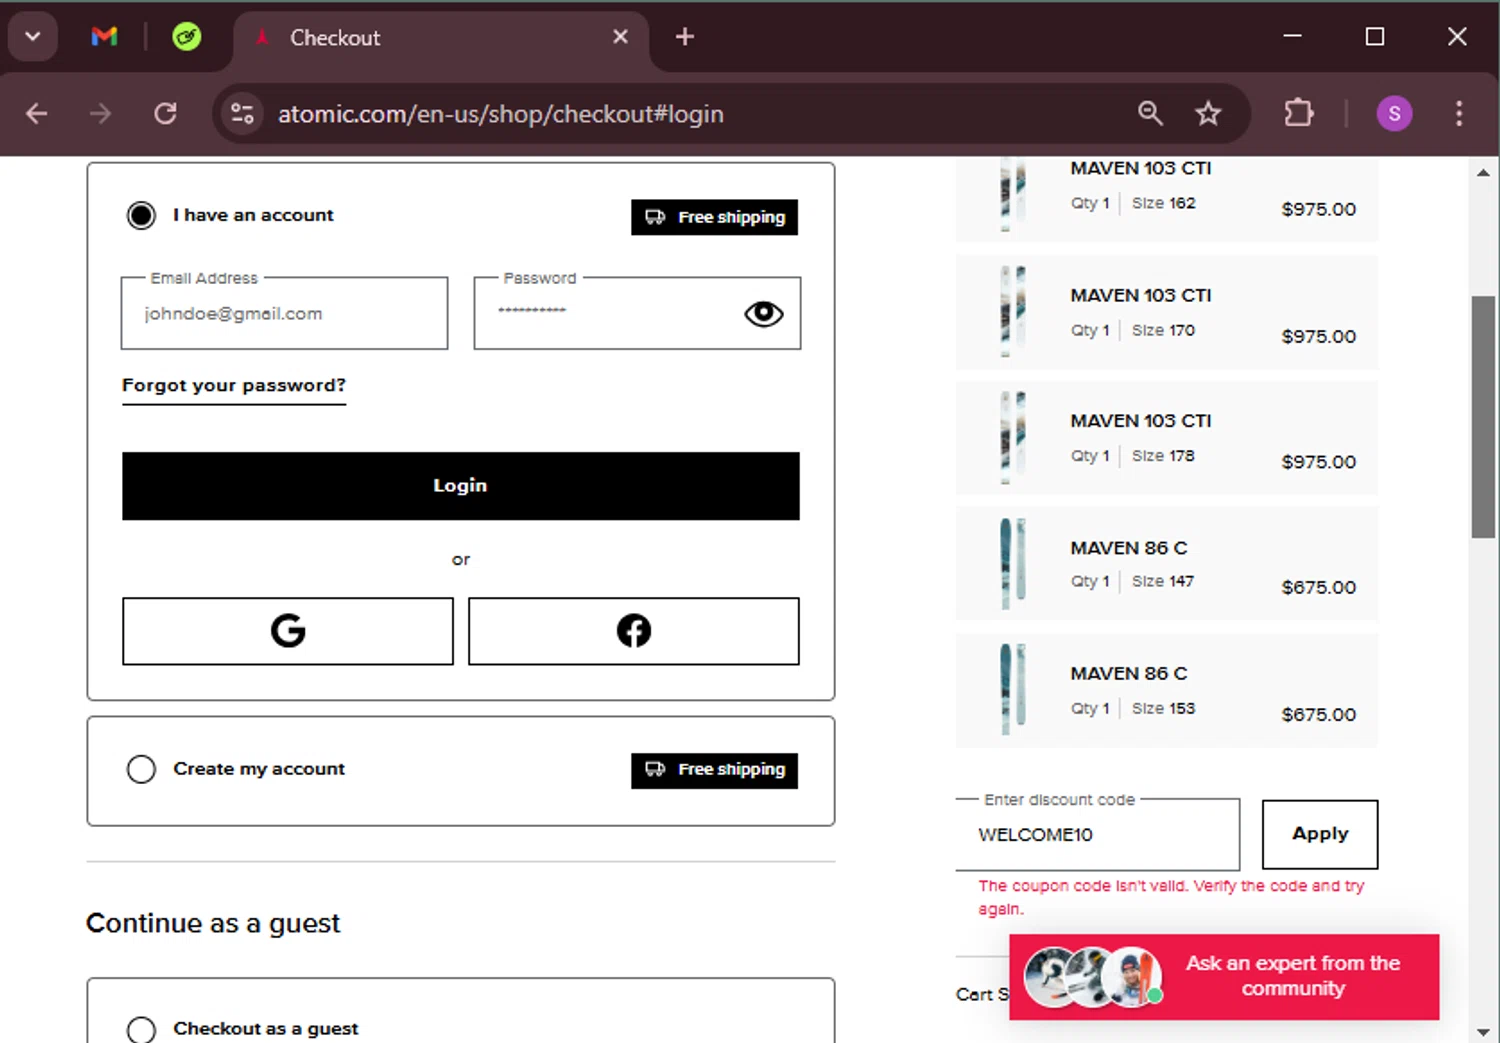Open the pinned Gmail tab
This screenshot has height=1043, width=1500.
pyautogui.click(x=104, y=37)
